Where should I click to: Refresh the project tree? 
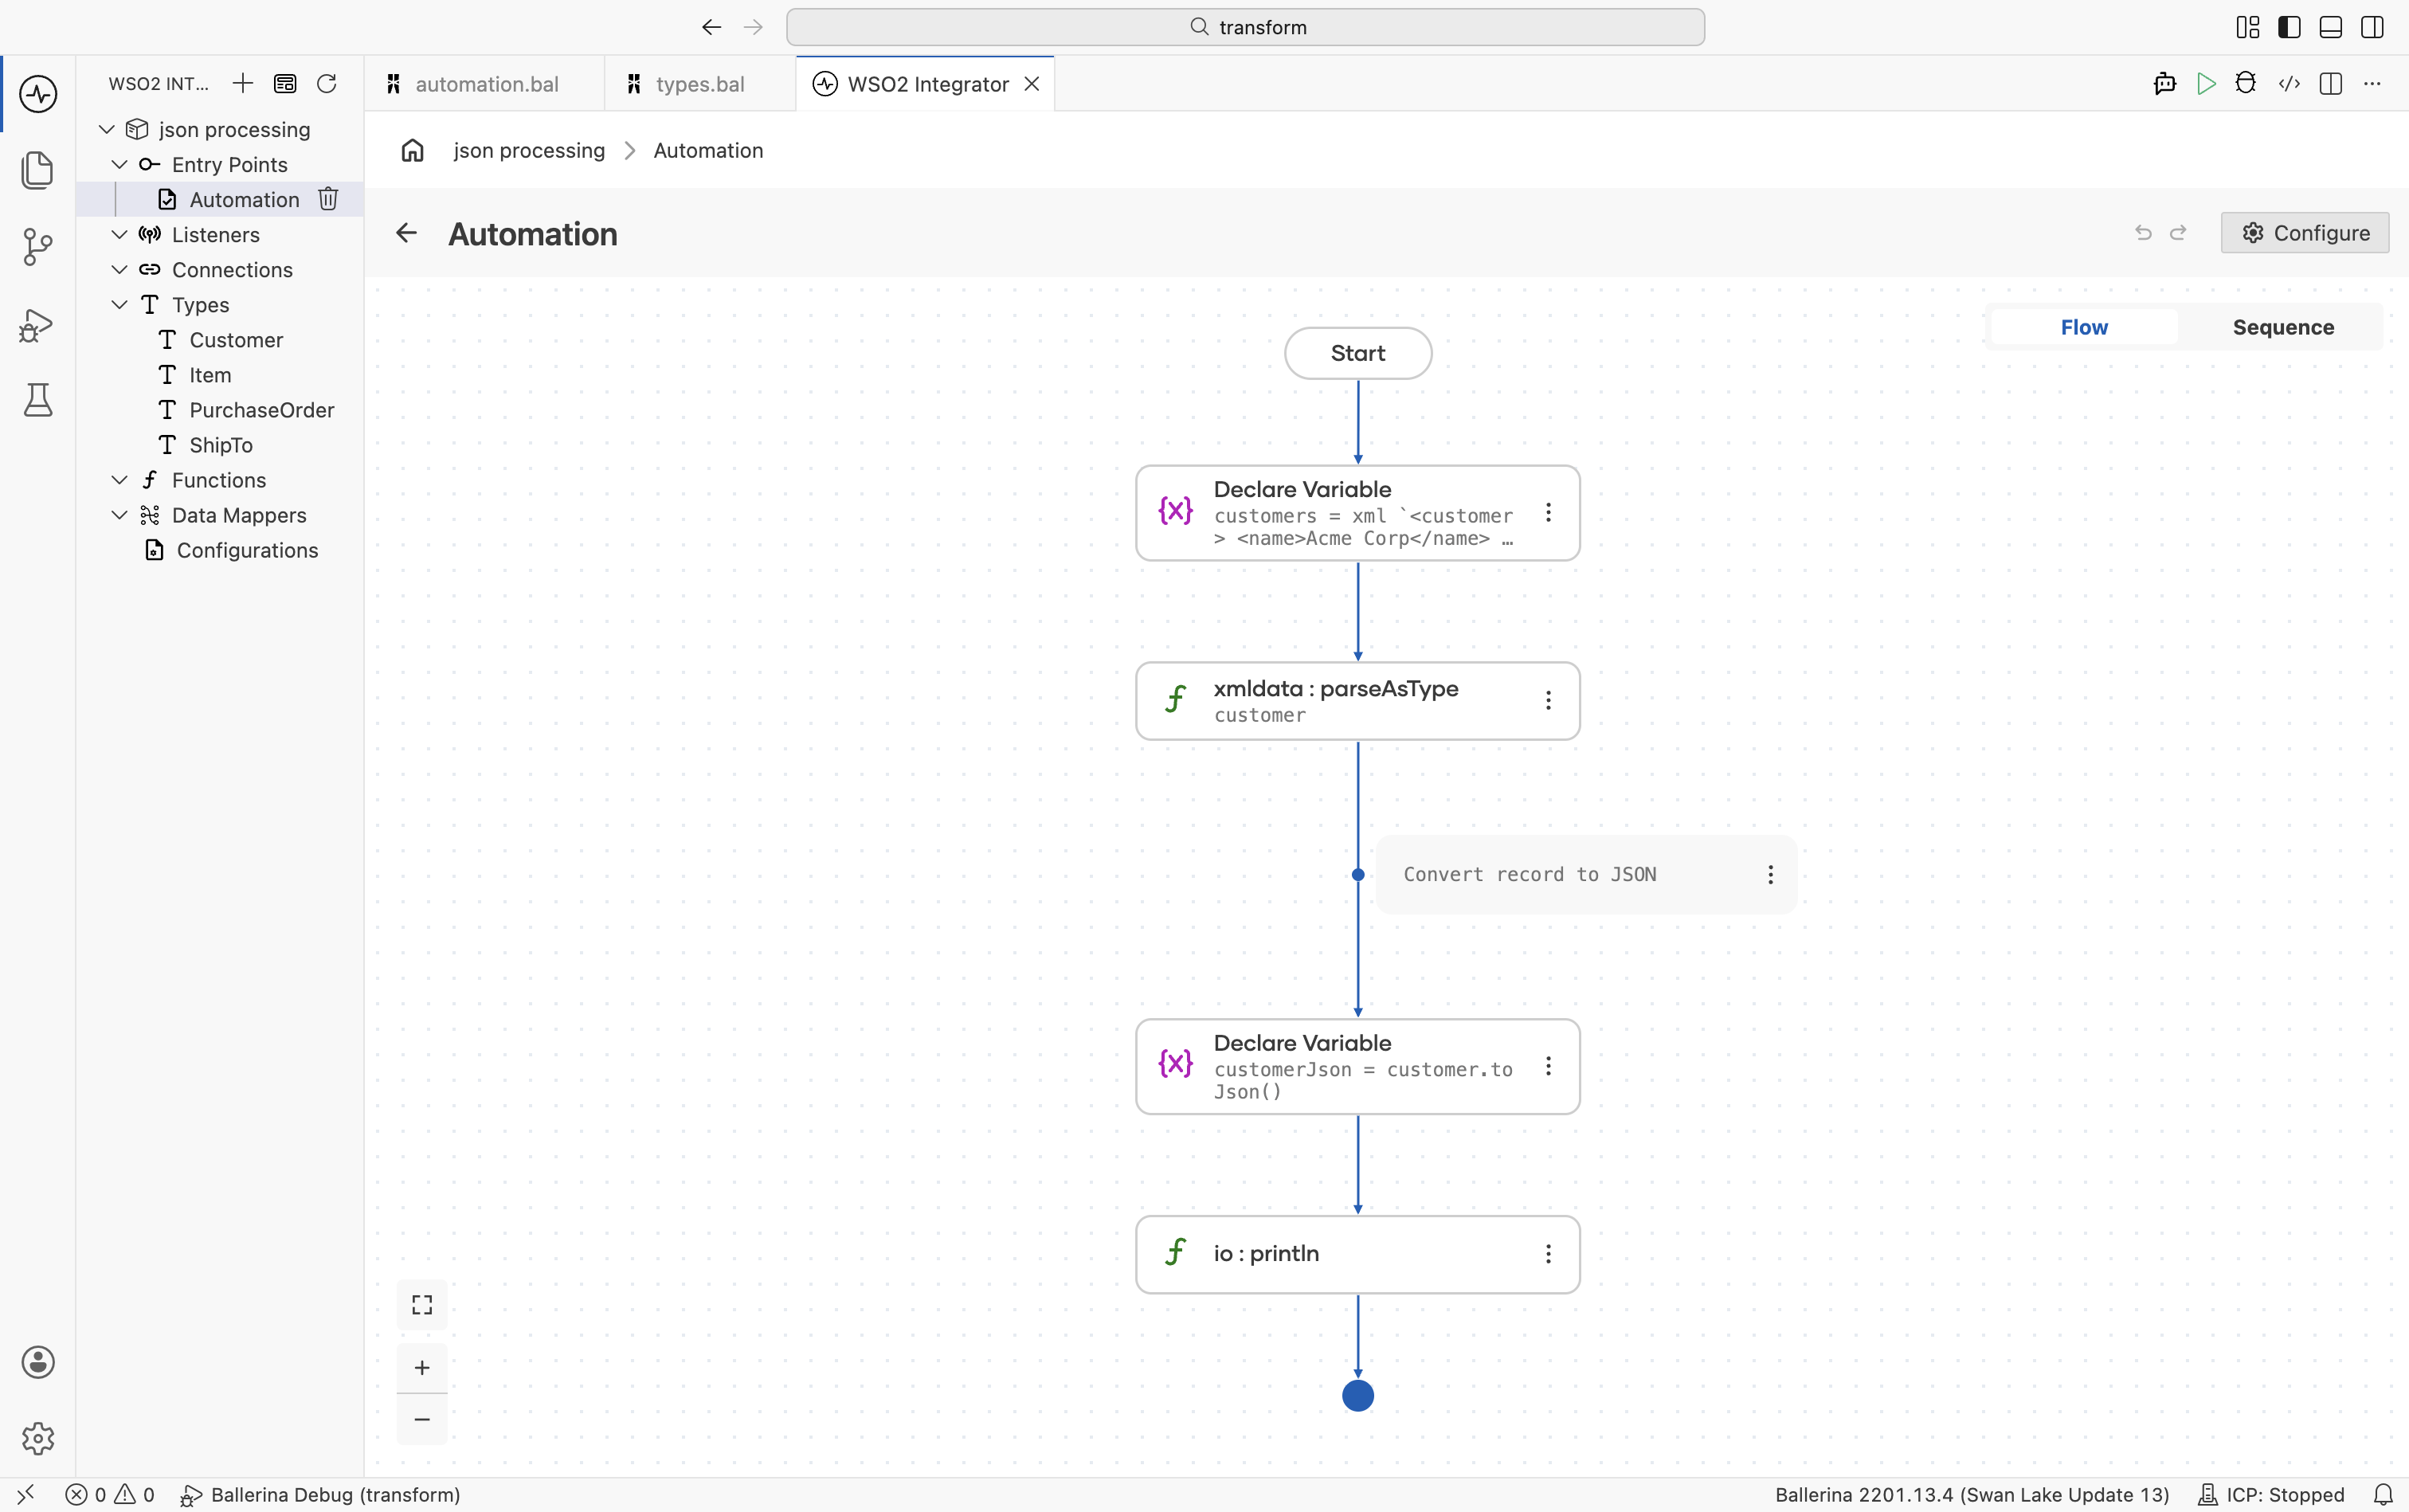click(x=327, y=83)
